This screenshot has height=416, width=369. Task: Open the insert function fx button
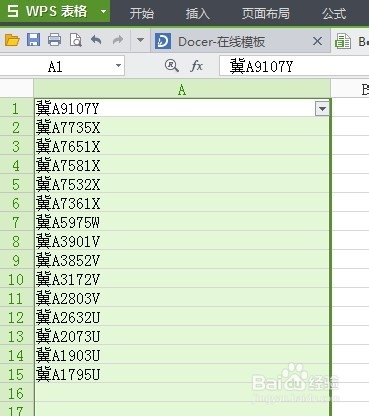196,66
